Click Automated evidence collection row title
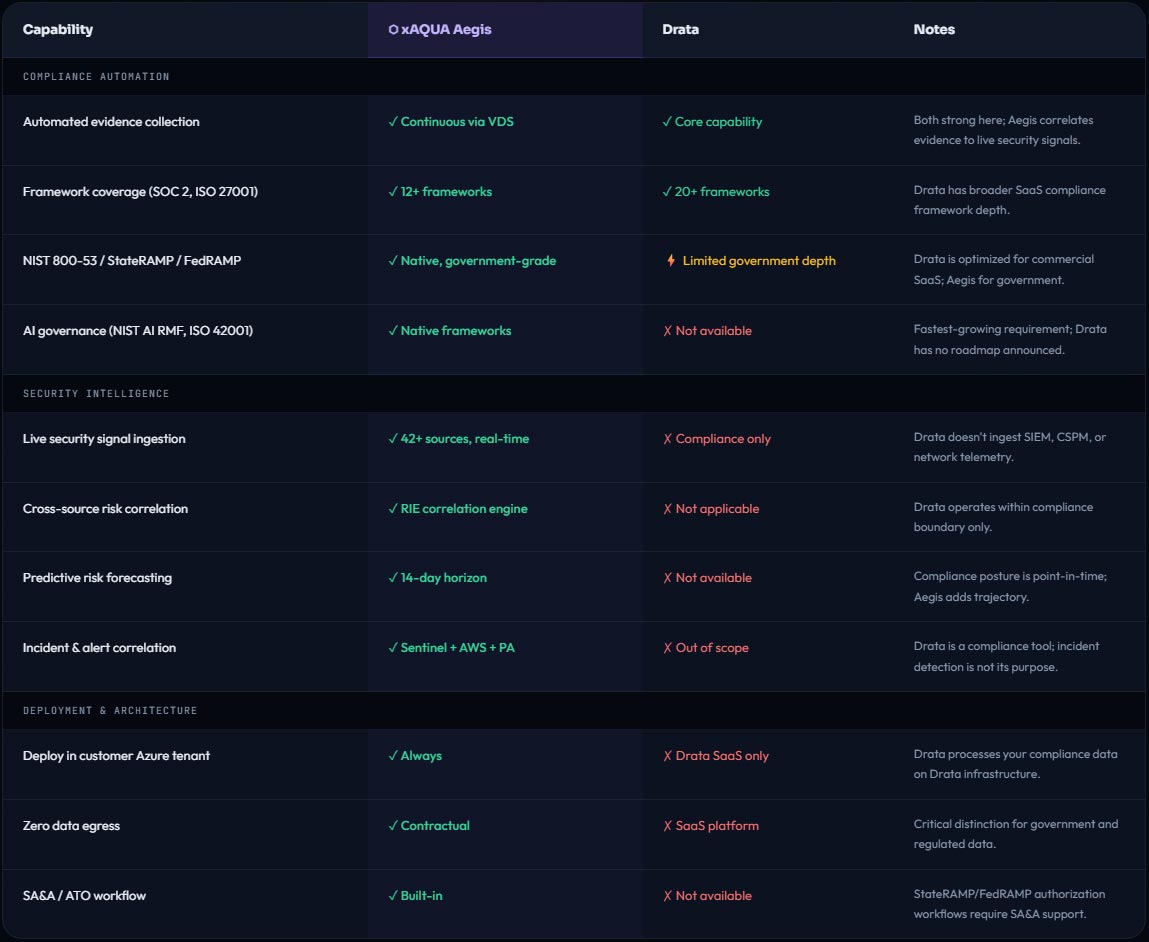This screenshot has width=1149, height=942. [x=111, y=122]
